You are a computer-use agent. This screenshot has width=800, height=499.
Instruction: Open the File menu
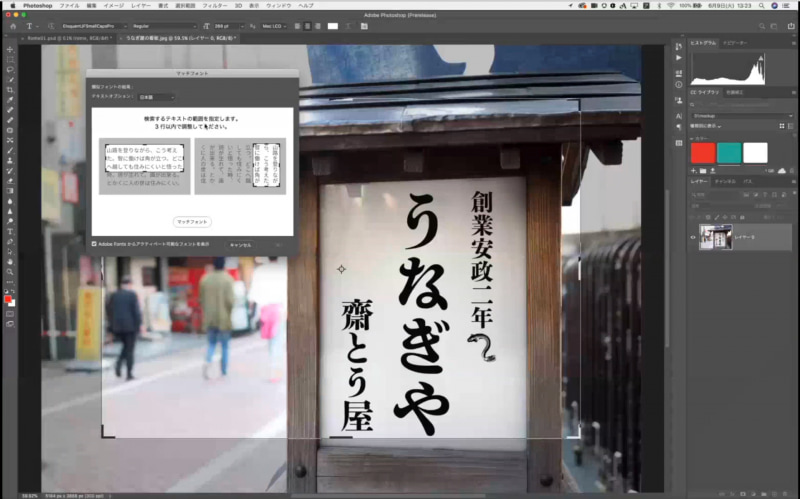[x=69, y=6]
